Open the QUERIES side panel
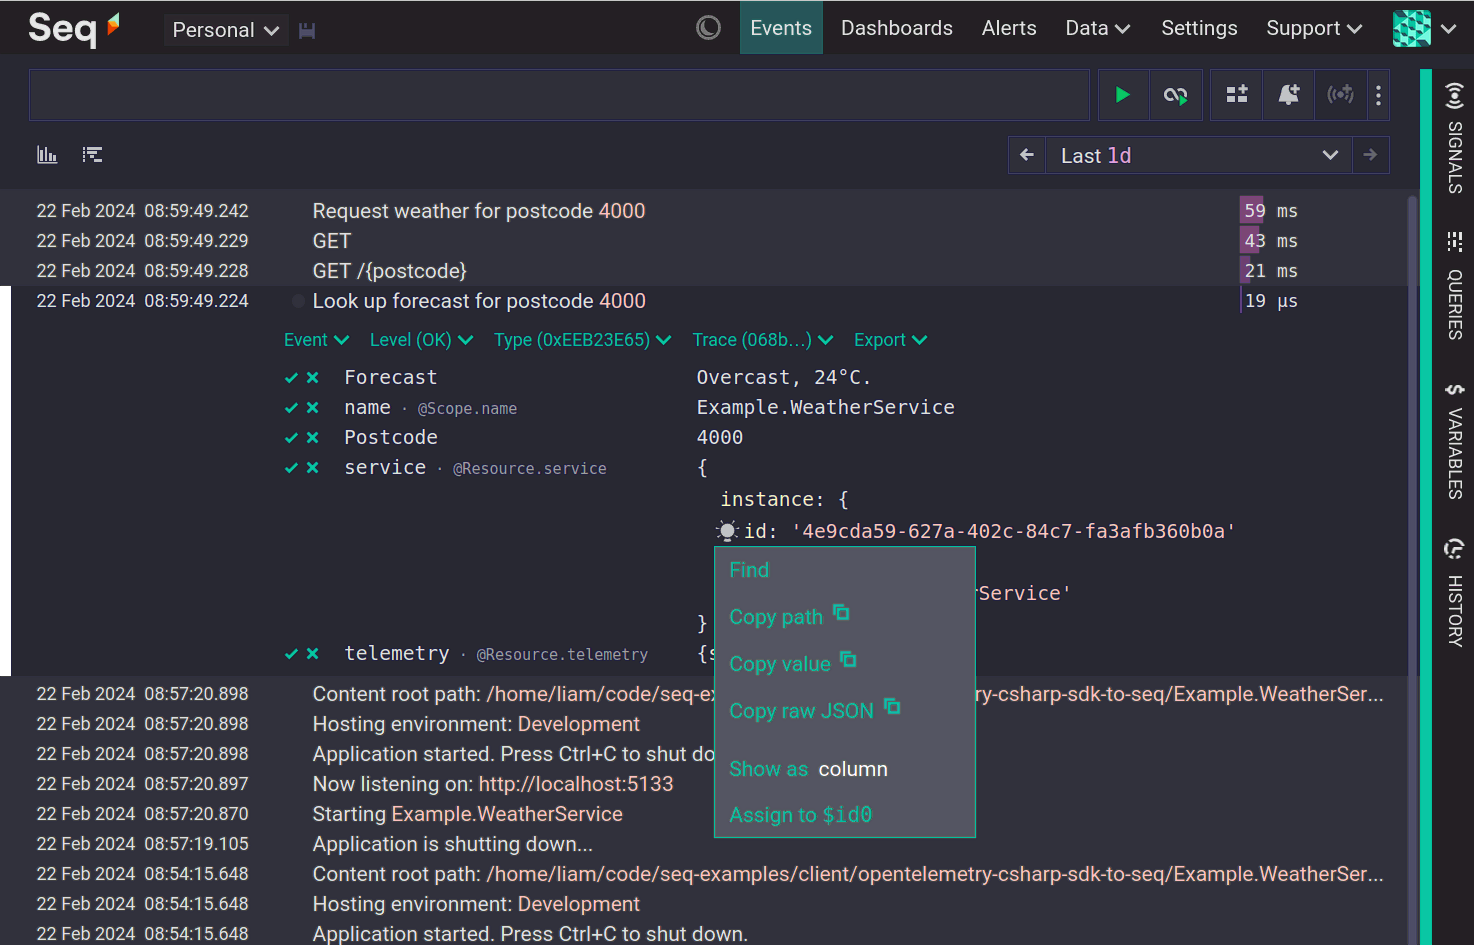Image resolution: width=1474 pixels, height=945 pixels. [1454, 286]
